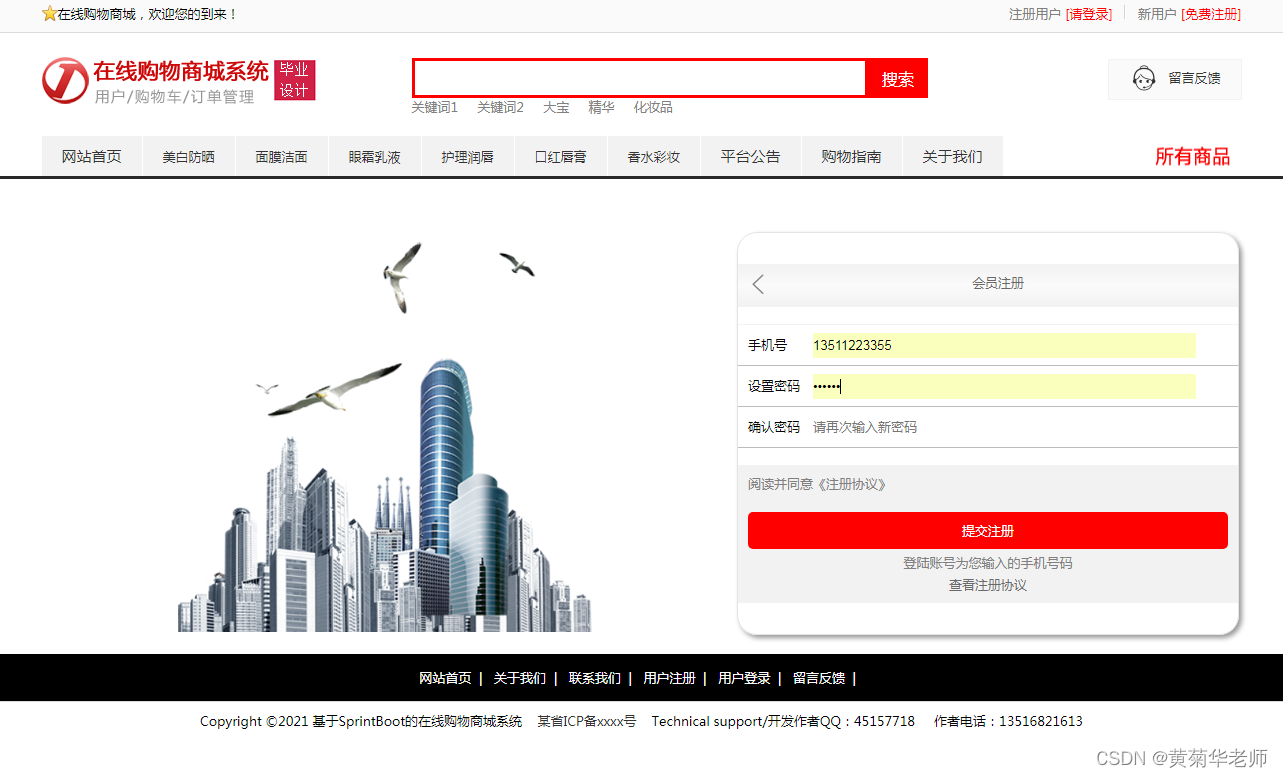Click the 手机号 phone number field
Viewport: 1283px width, 778px height.
tap(1004, 345)
